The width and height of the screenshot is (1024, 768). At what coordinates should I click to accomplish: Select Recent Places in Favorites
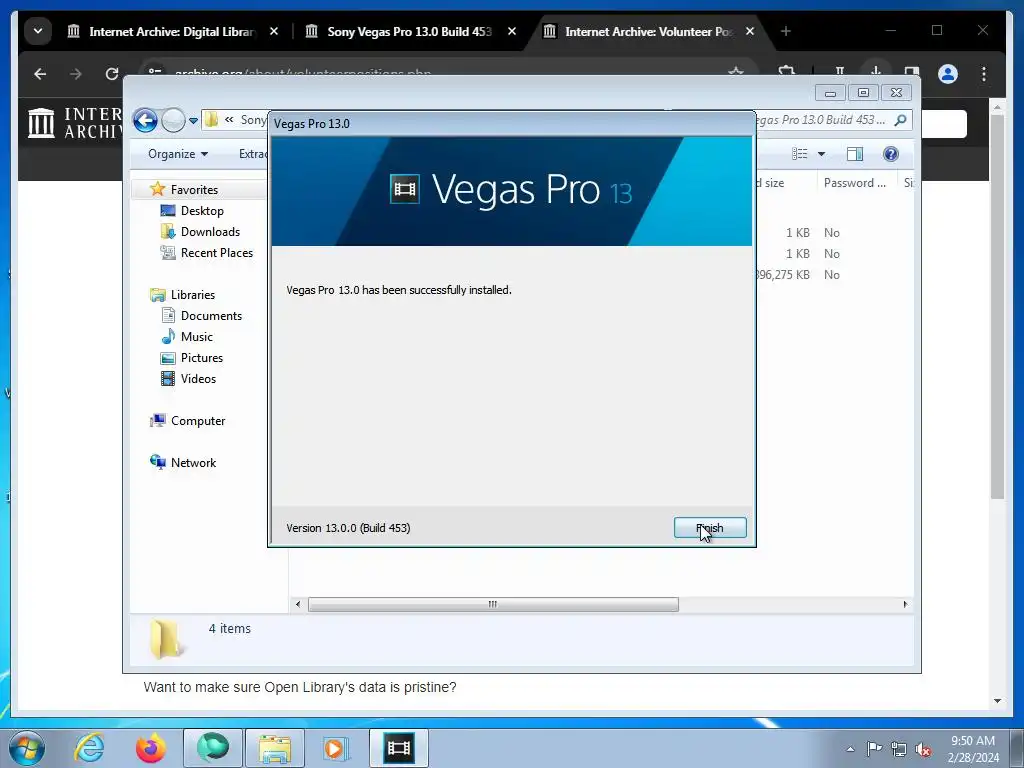(216, 253)
